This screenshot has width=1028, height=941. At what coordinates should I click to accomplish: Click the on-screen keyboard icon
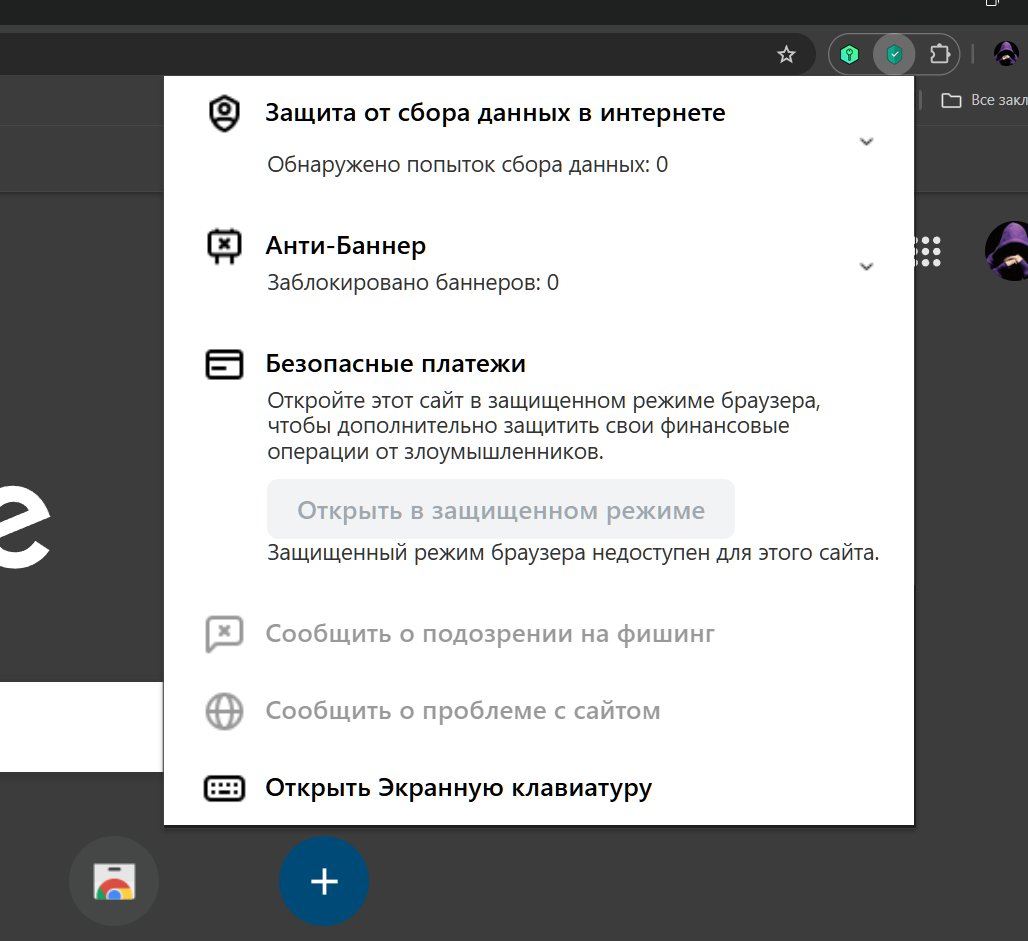[224, 788]
